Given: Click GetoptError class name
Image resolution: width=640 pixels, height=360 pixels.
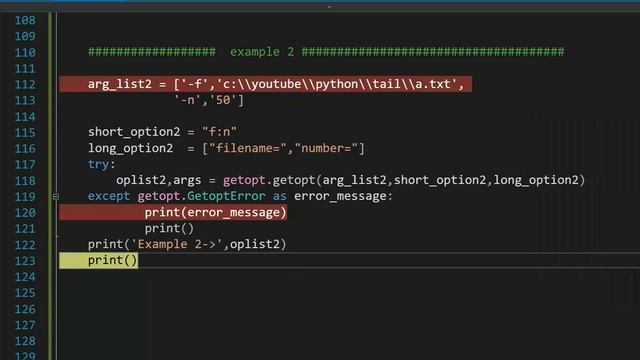Looking at the screenshot, I should tap(226, 196).
